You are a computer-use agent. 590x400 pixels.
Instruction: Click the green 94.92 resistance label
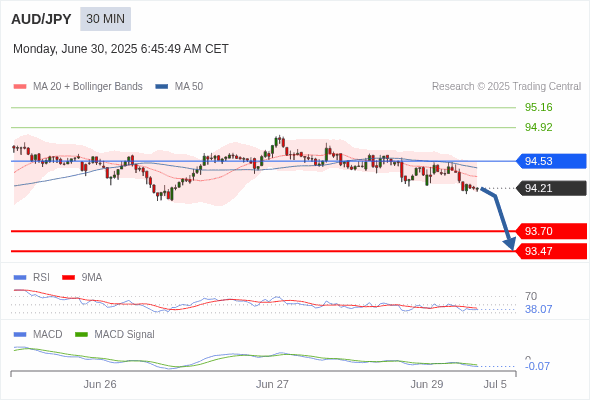tap(538, 127)
